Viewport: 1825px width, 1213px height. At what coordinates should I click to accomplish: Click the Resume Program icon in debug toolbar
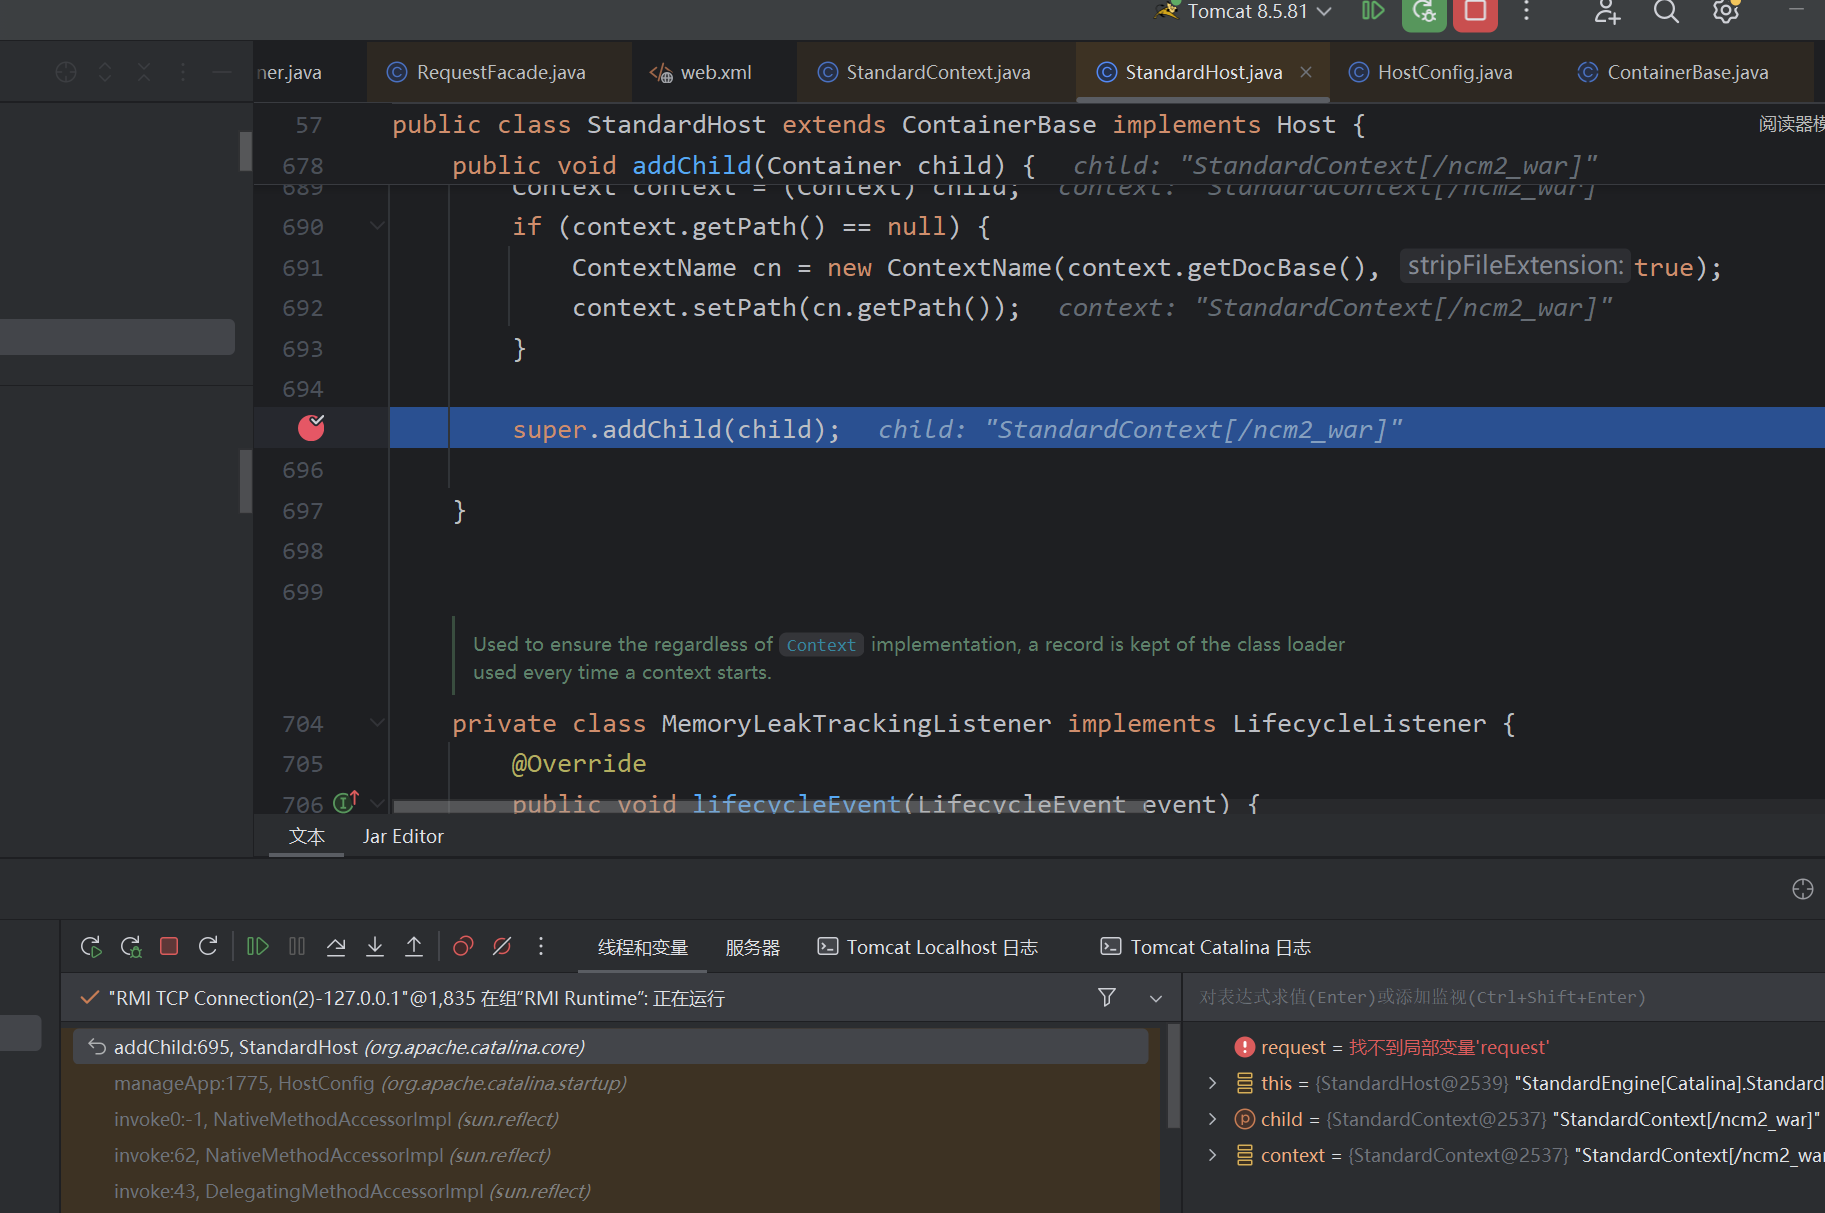click(257, 946)
